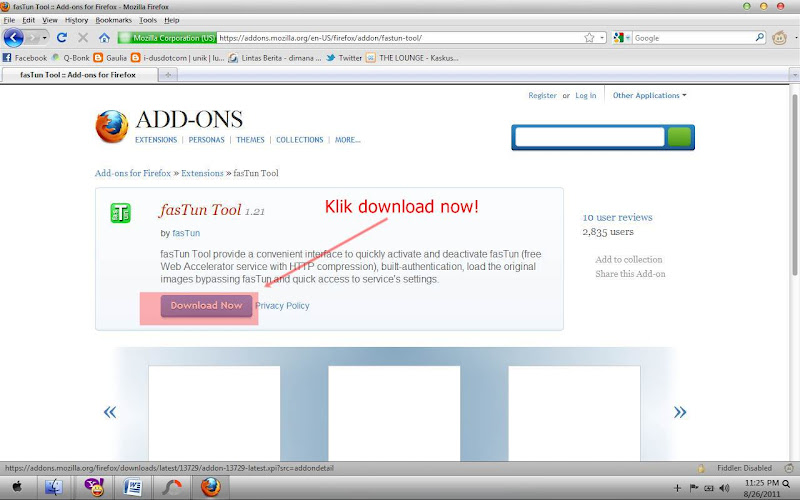Image resolution: width=800 pixels, height=500 pixels.
Task: Click Add to collection
Action: click(x=629, y=260)
